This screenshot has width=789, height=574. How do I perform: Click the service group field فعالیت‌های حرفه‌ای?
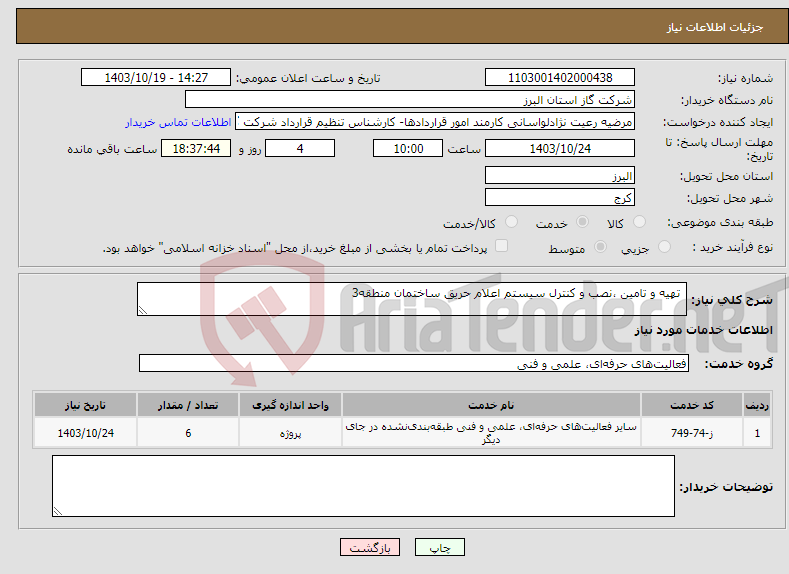414,363
